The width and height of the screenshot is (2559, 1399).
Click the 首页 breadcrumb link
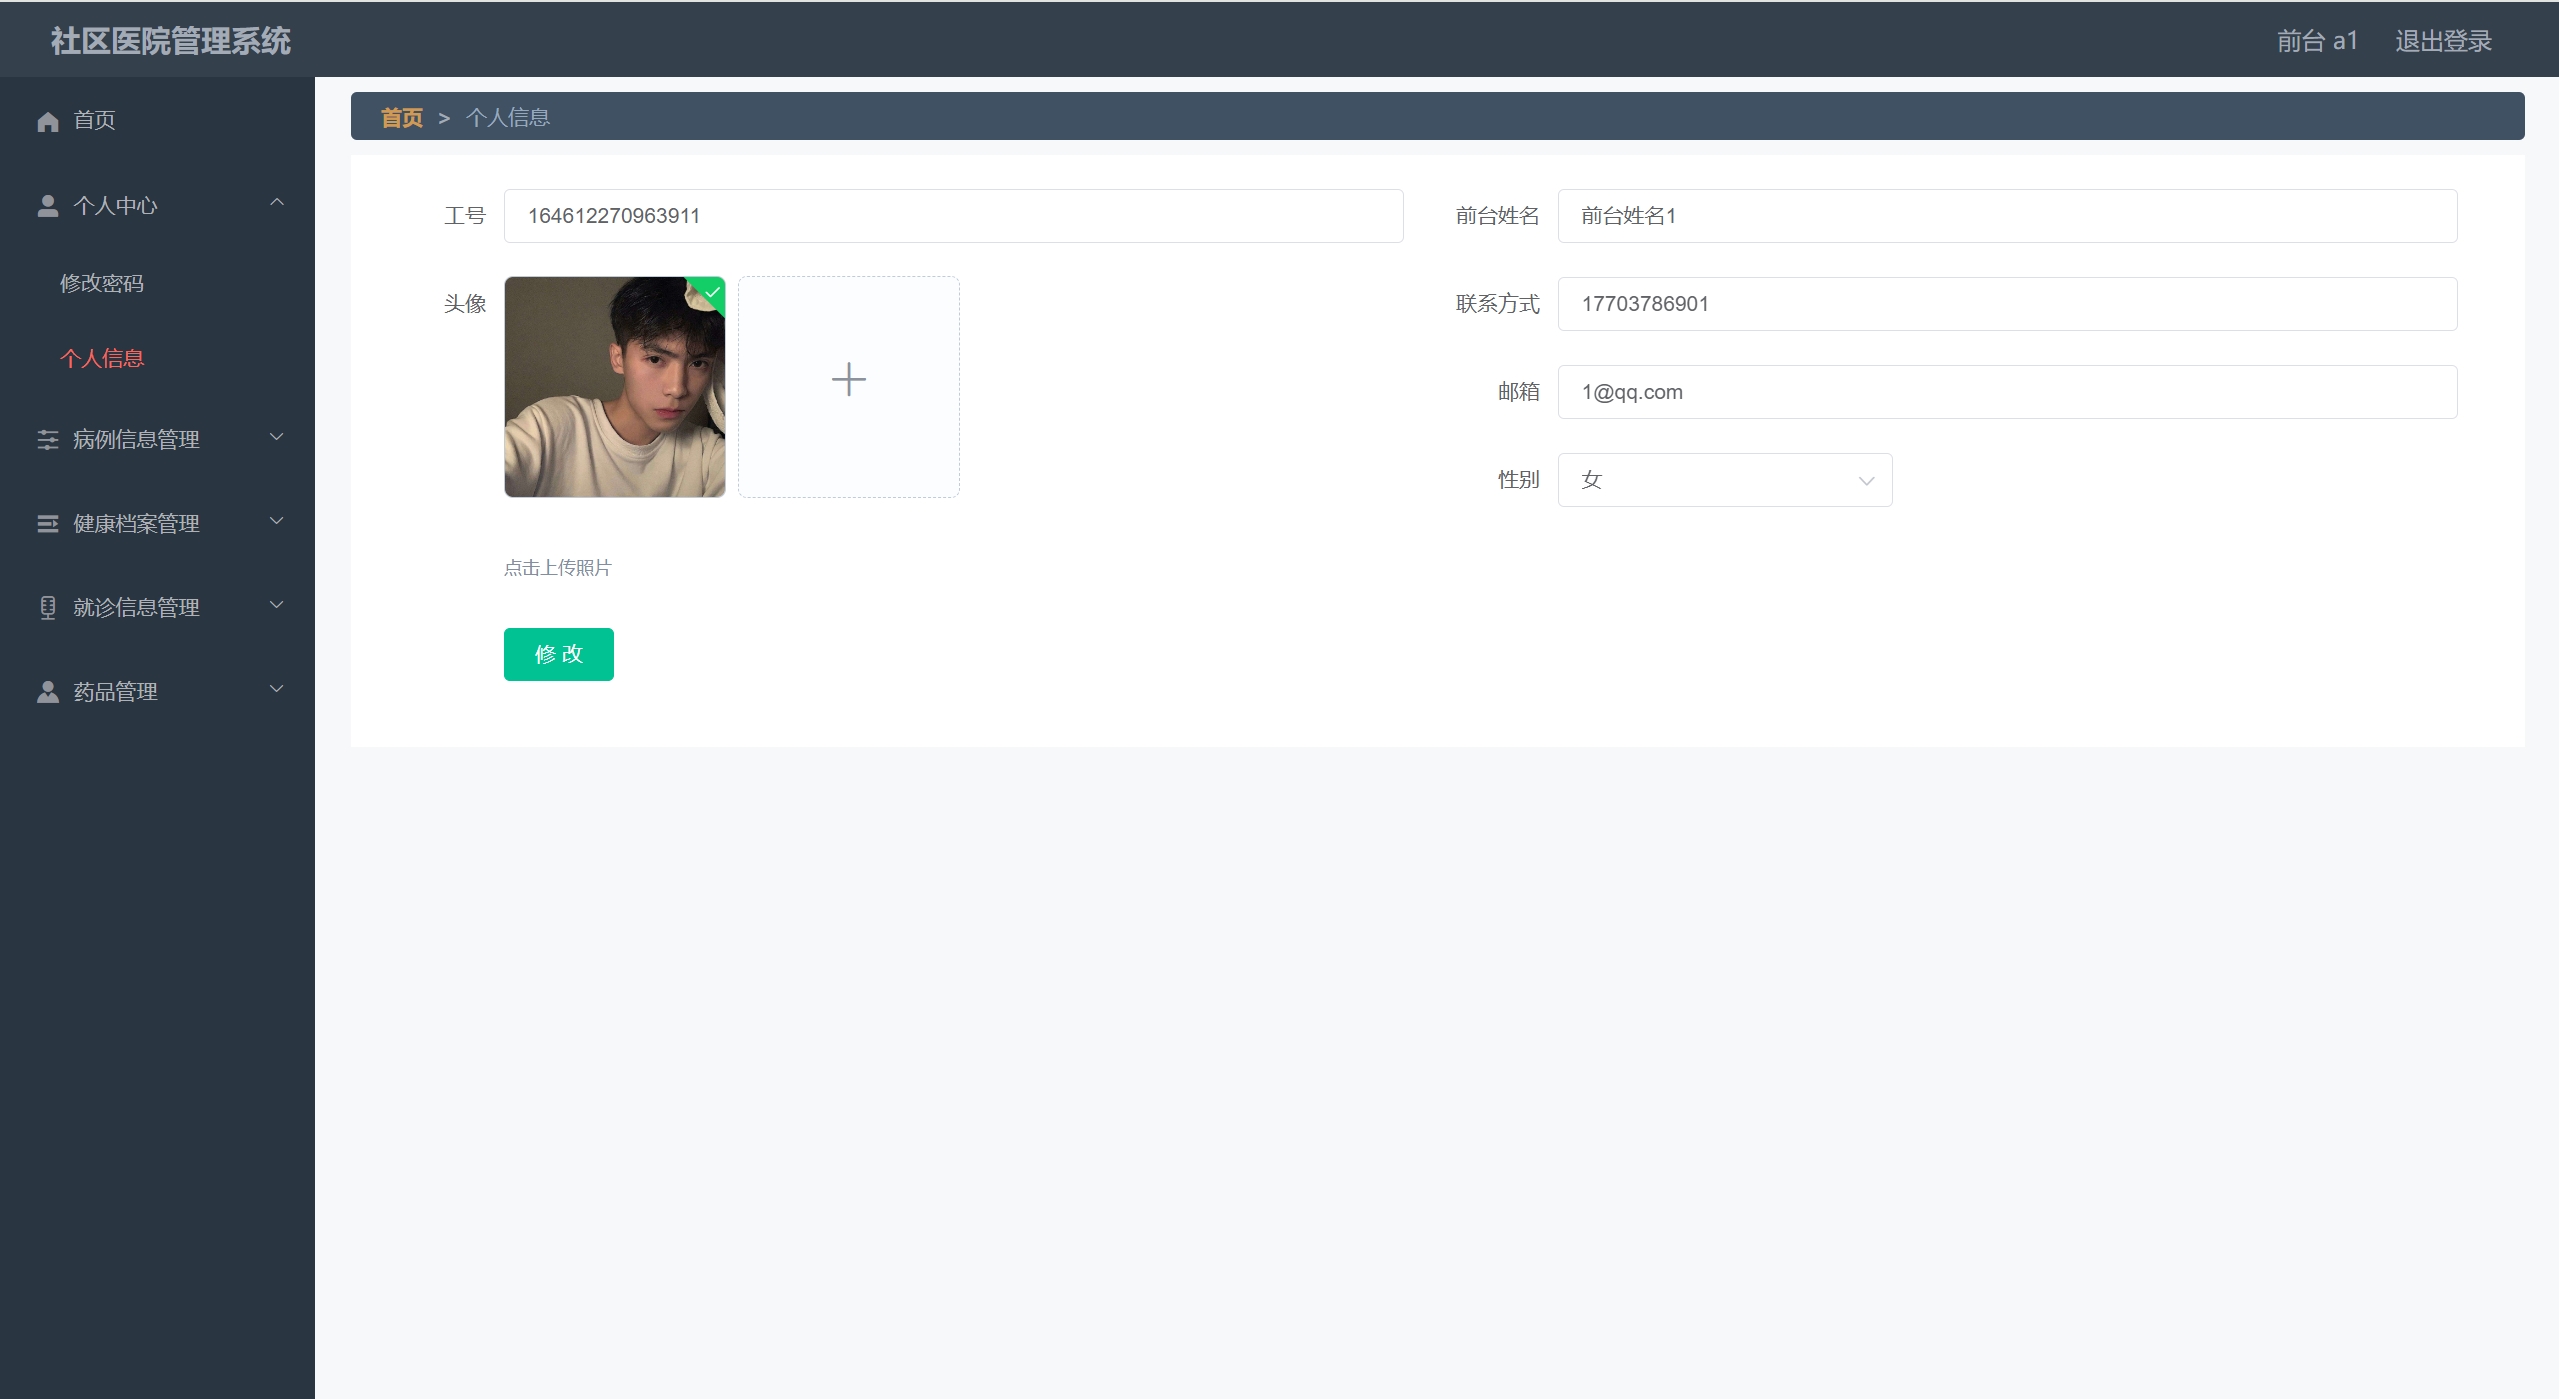click(x=401, y=118)
